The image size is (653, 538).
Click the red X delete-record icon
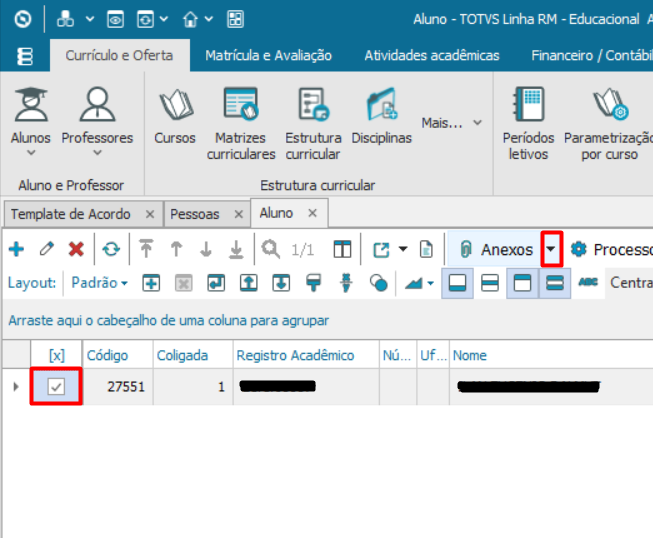click(76, 249)
